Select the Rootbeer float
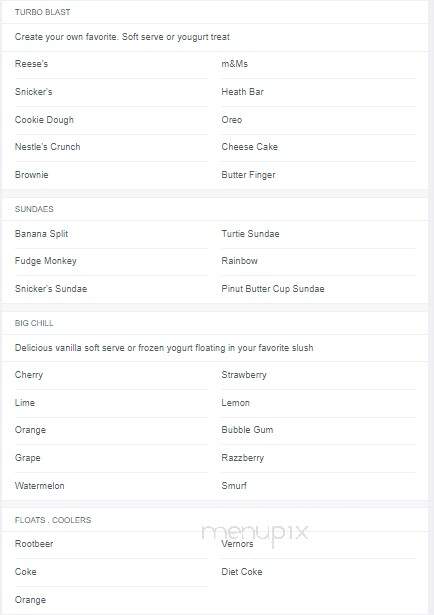The width and height of the screenshot is (434, 615). (34, 544)
